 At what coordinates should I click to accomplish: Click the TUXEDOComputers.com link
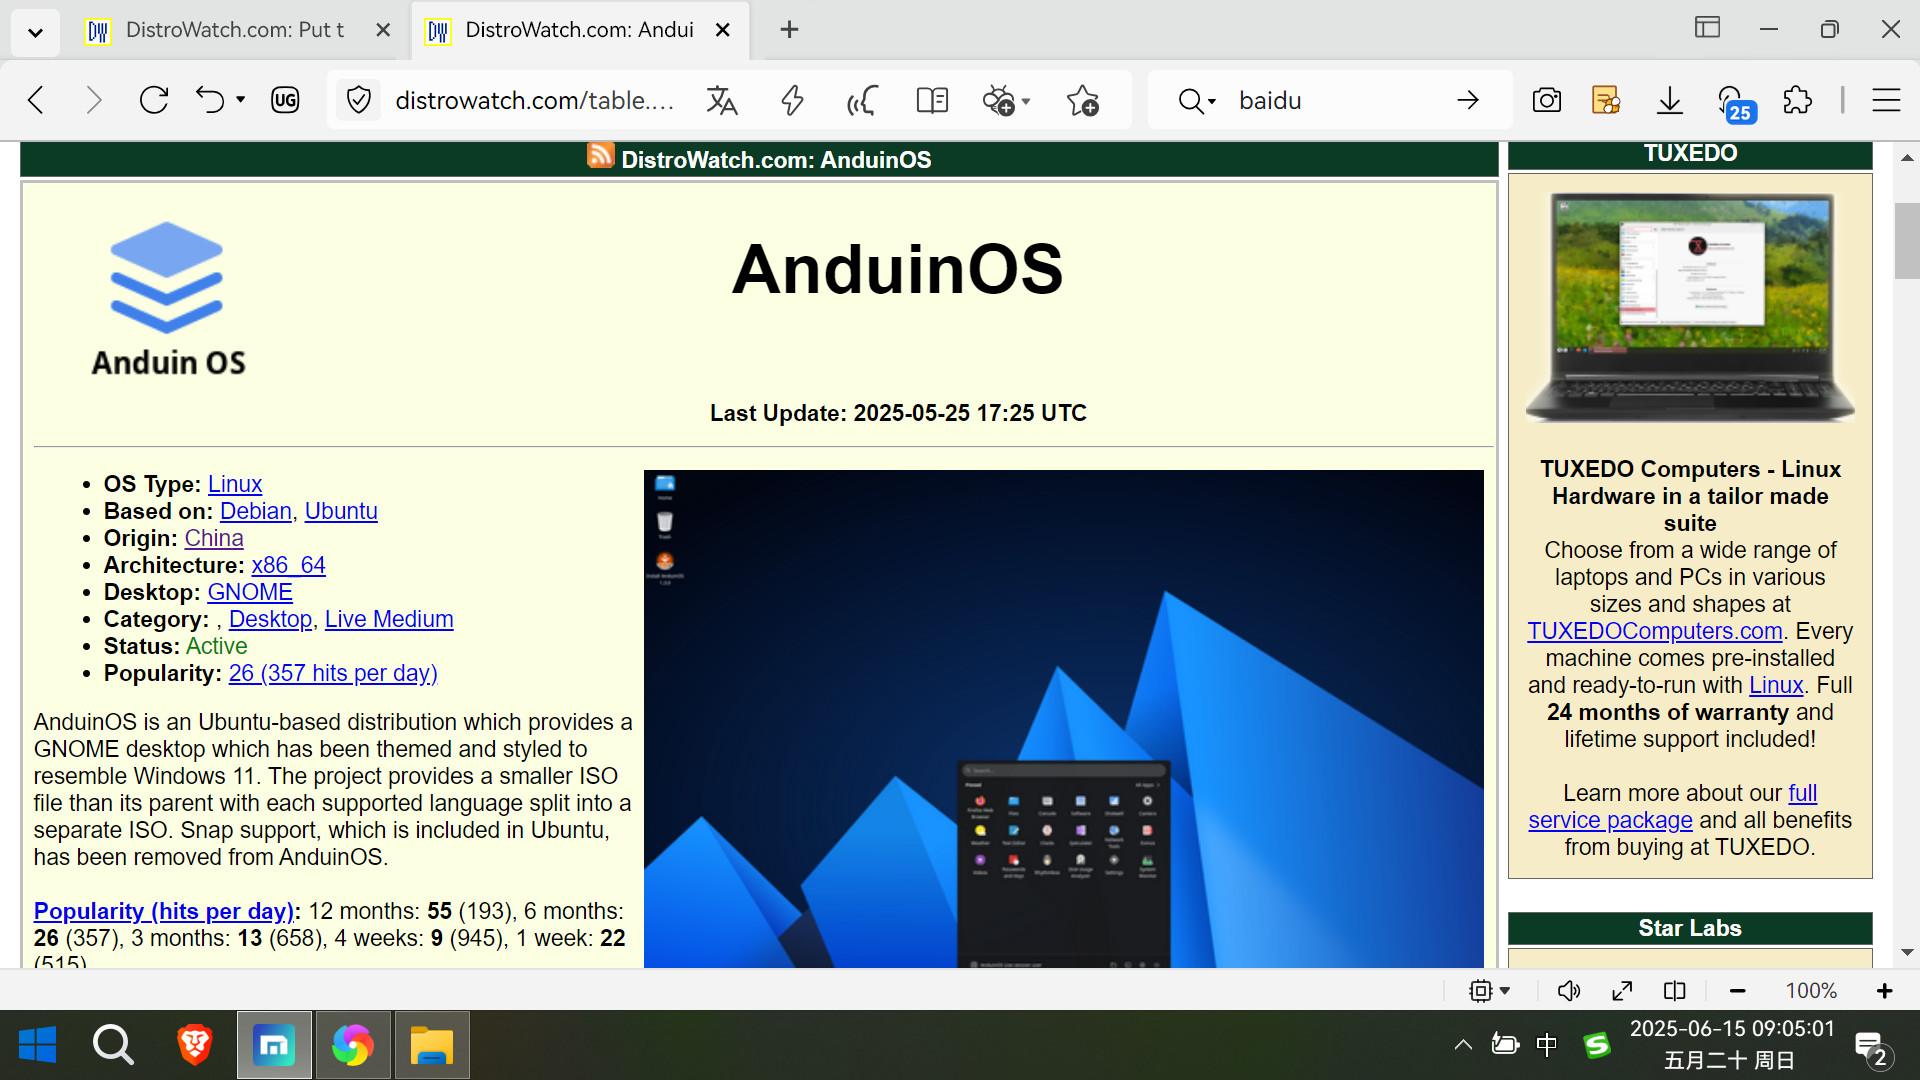pyautogui.click(x=1655, y=631)
